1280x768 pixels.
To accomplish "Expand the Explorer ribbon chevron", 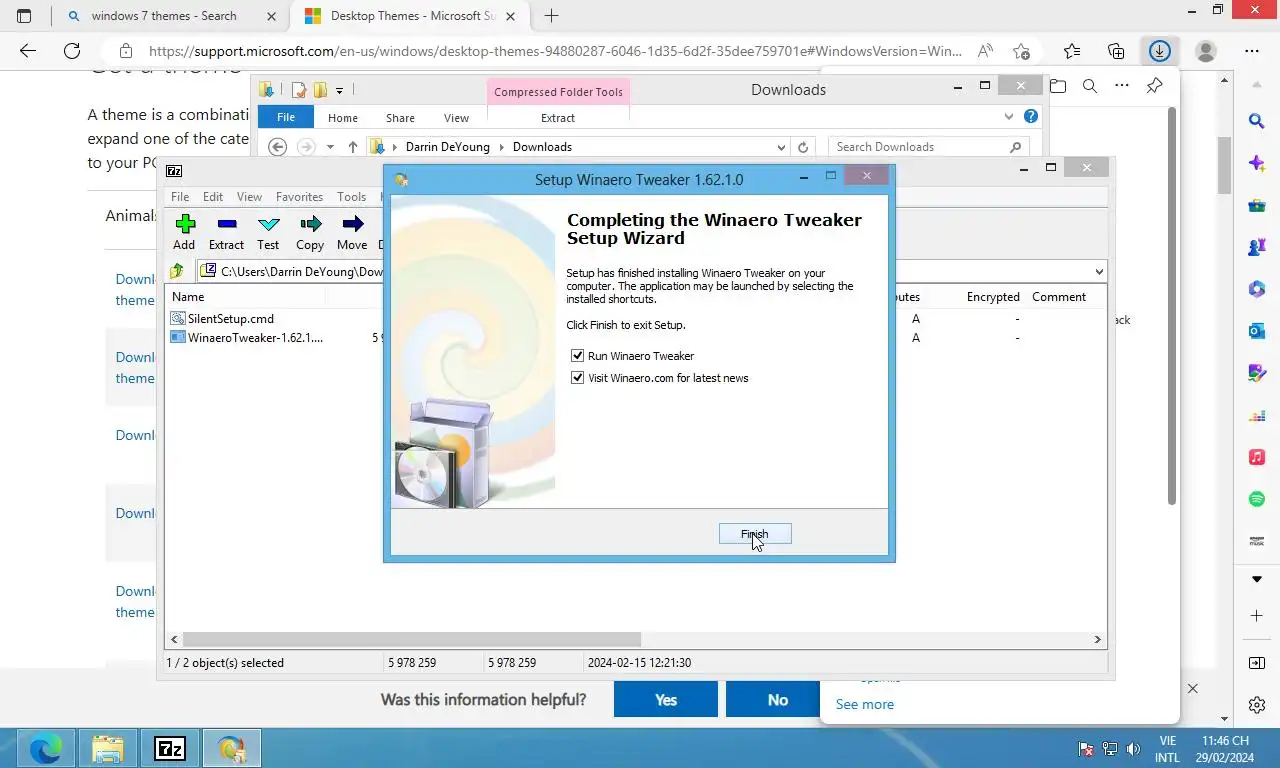I will coord(1009,117).
